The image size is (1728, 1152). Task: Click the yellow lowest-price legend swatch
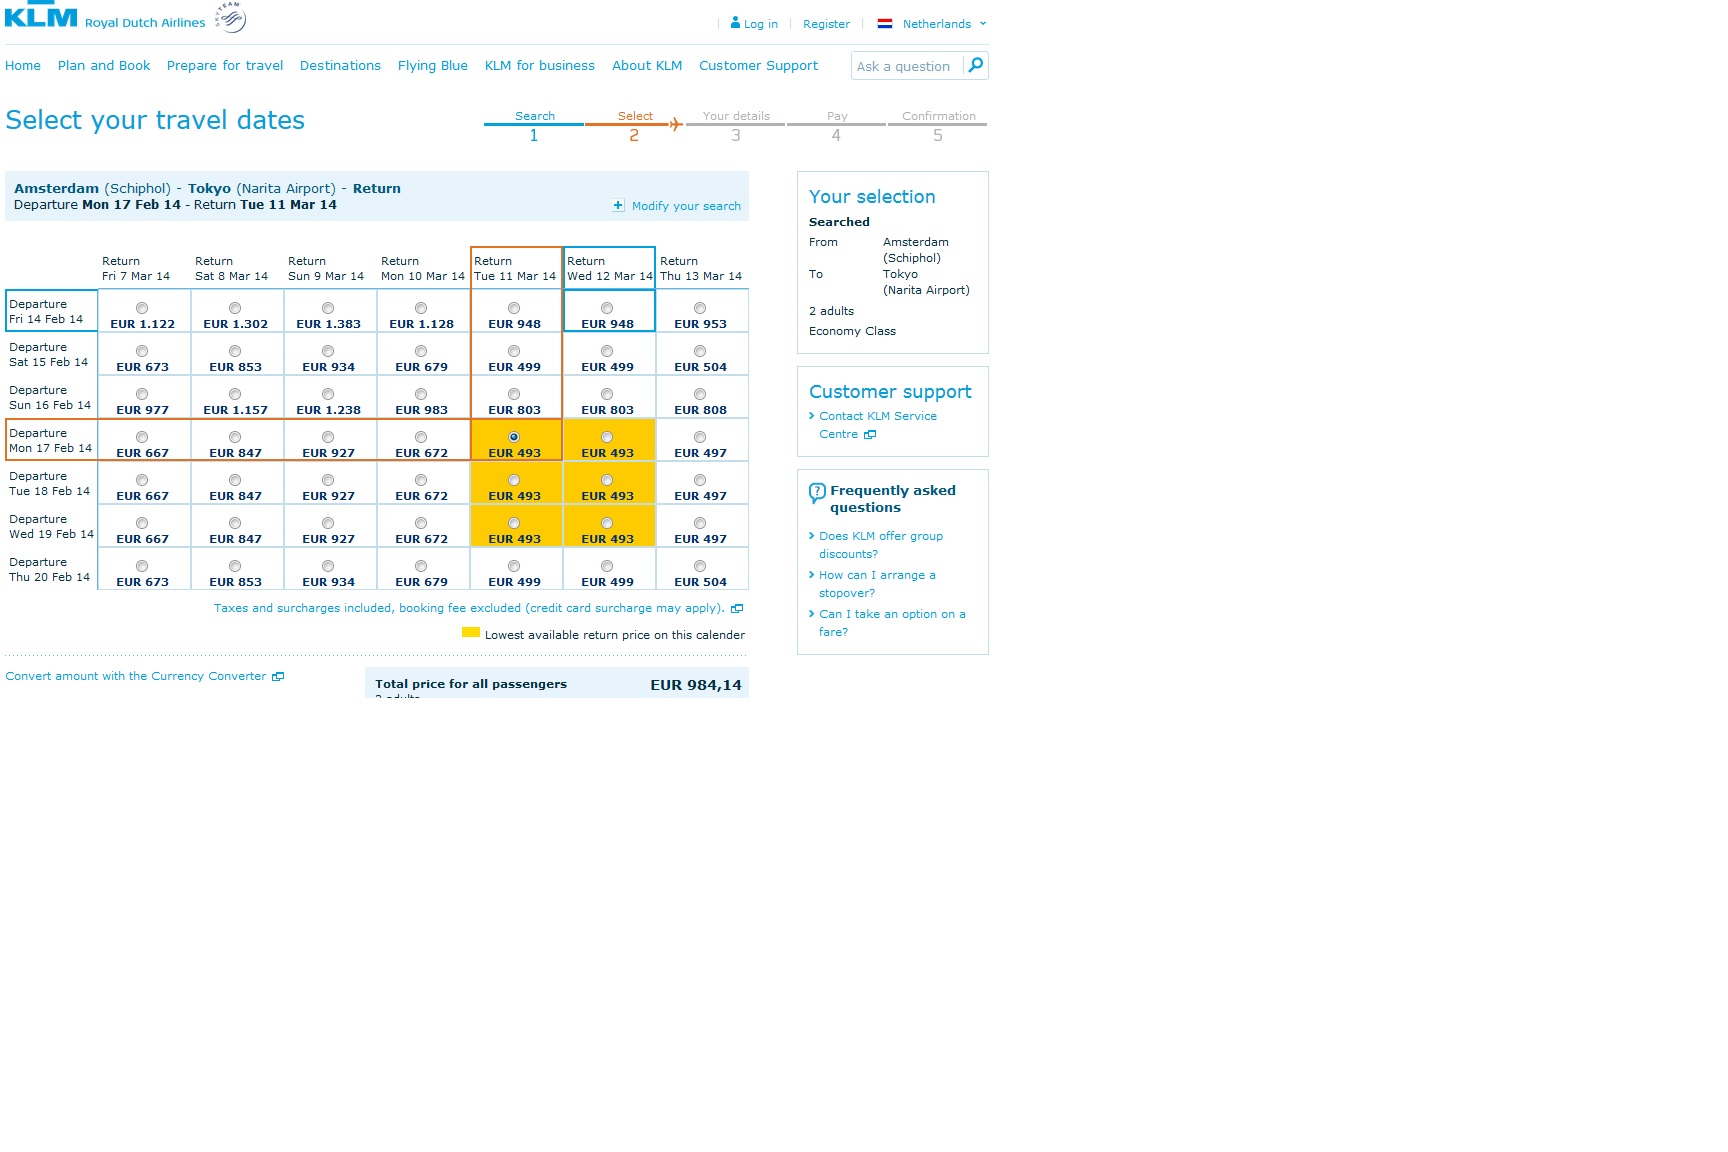[x=471, y=632]
